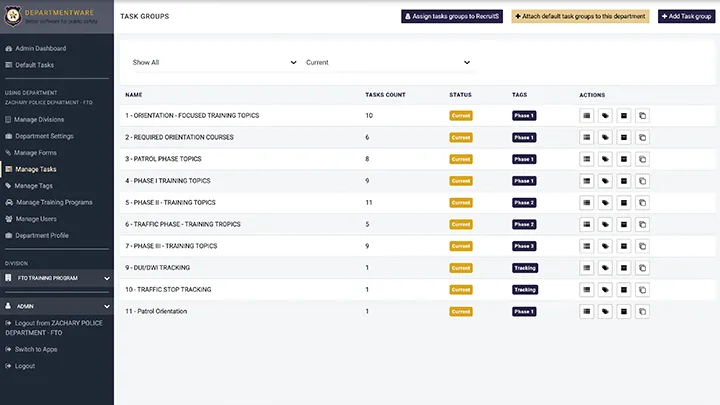Click the archive icon for Phase III Training Topics
This screenshot has height=405, width=720.
pos(624,246)
